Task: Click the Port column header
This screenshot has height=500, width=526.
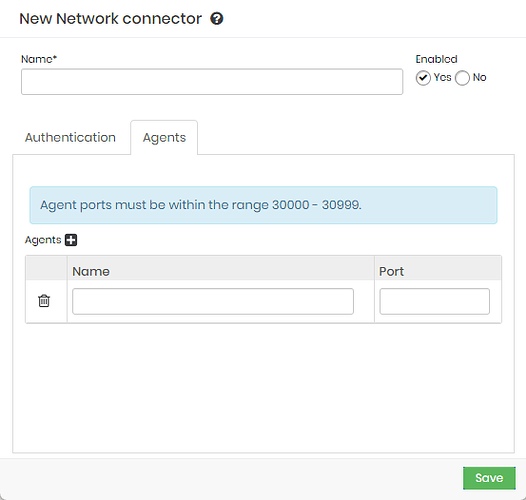Action: pos(391,271)
